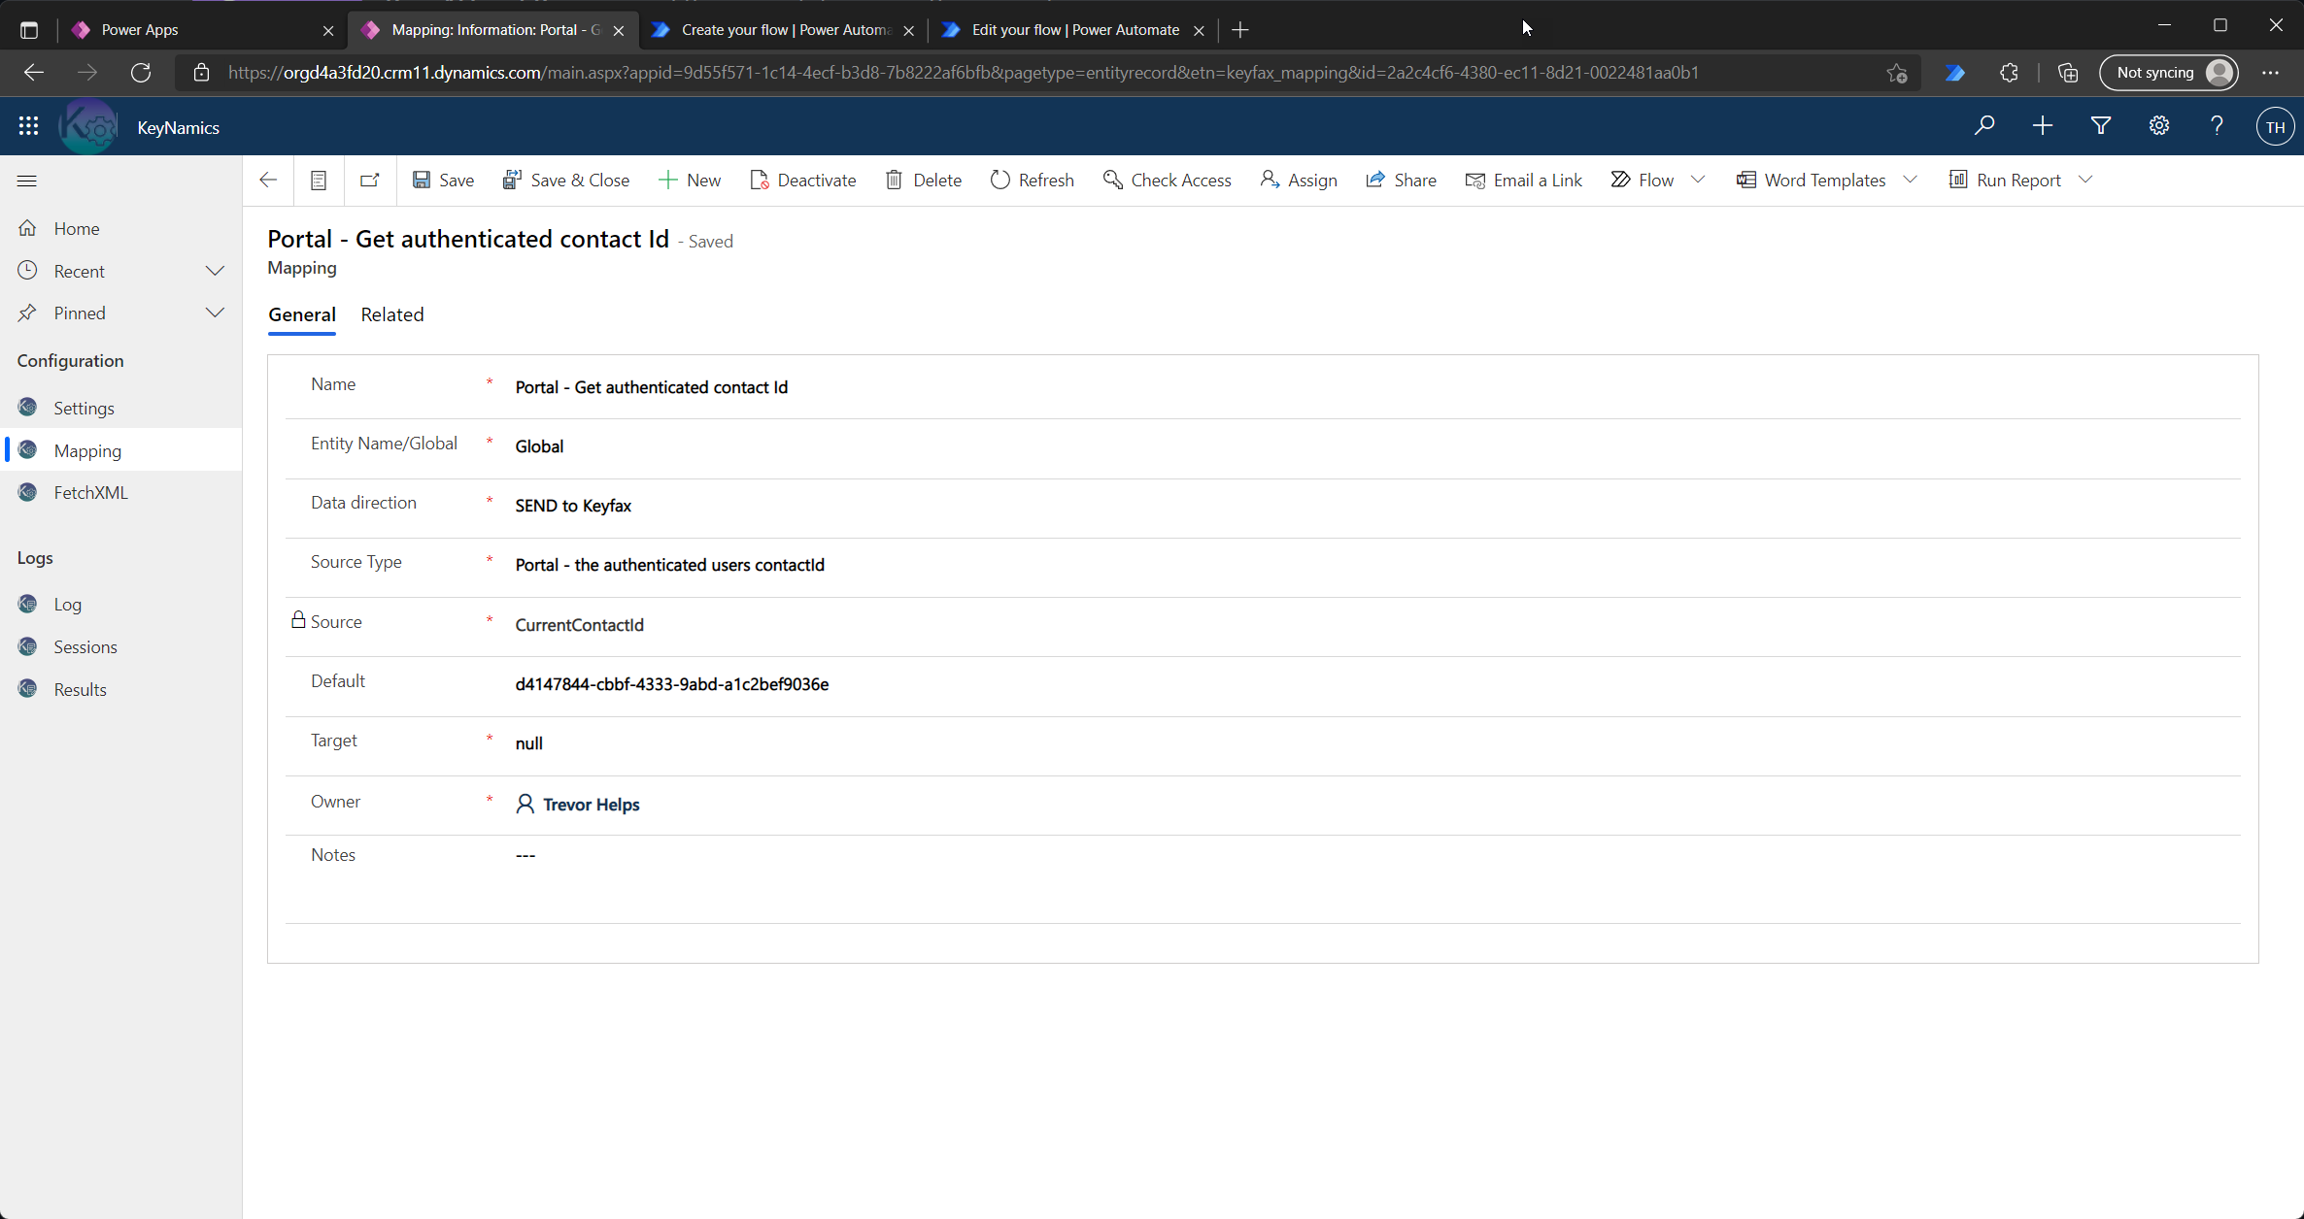Open the advanced find filter icon
This screenshot has height=1219, width=2304.
tap(2100, 126)
